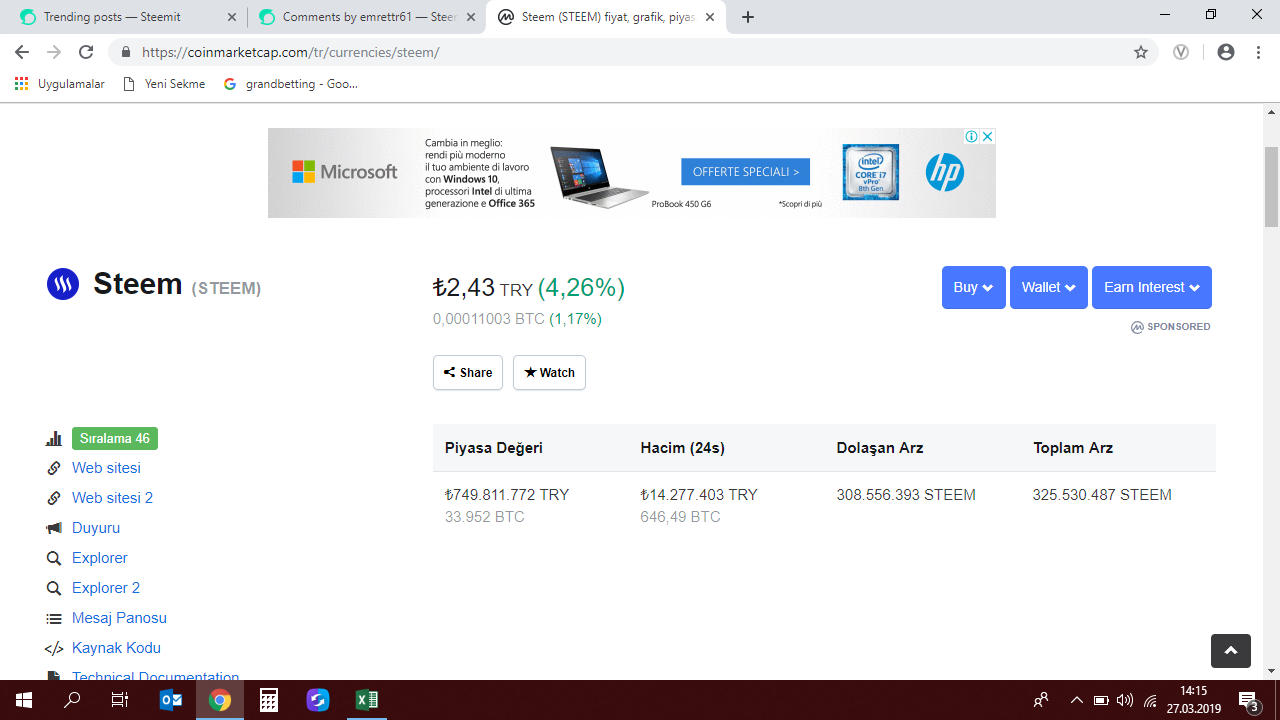Click the 325.530.487 STEEM total supply
The height and width of the screenshot is (720, 1280).
point(1102,495)
